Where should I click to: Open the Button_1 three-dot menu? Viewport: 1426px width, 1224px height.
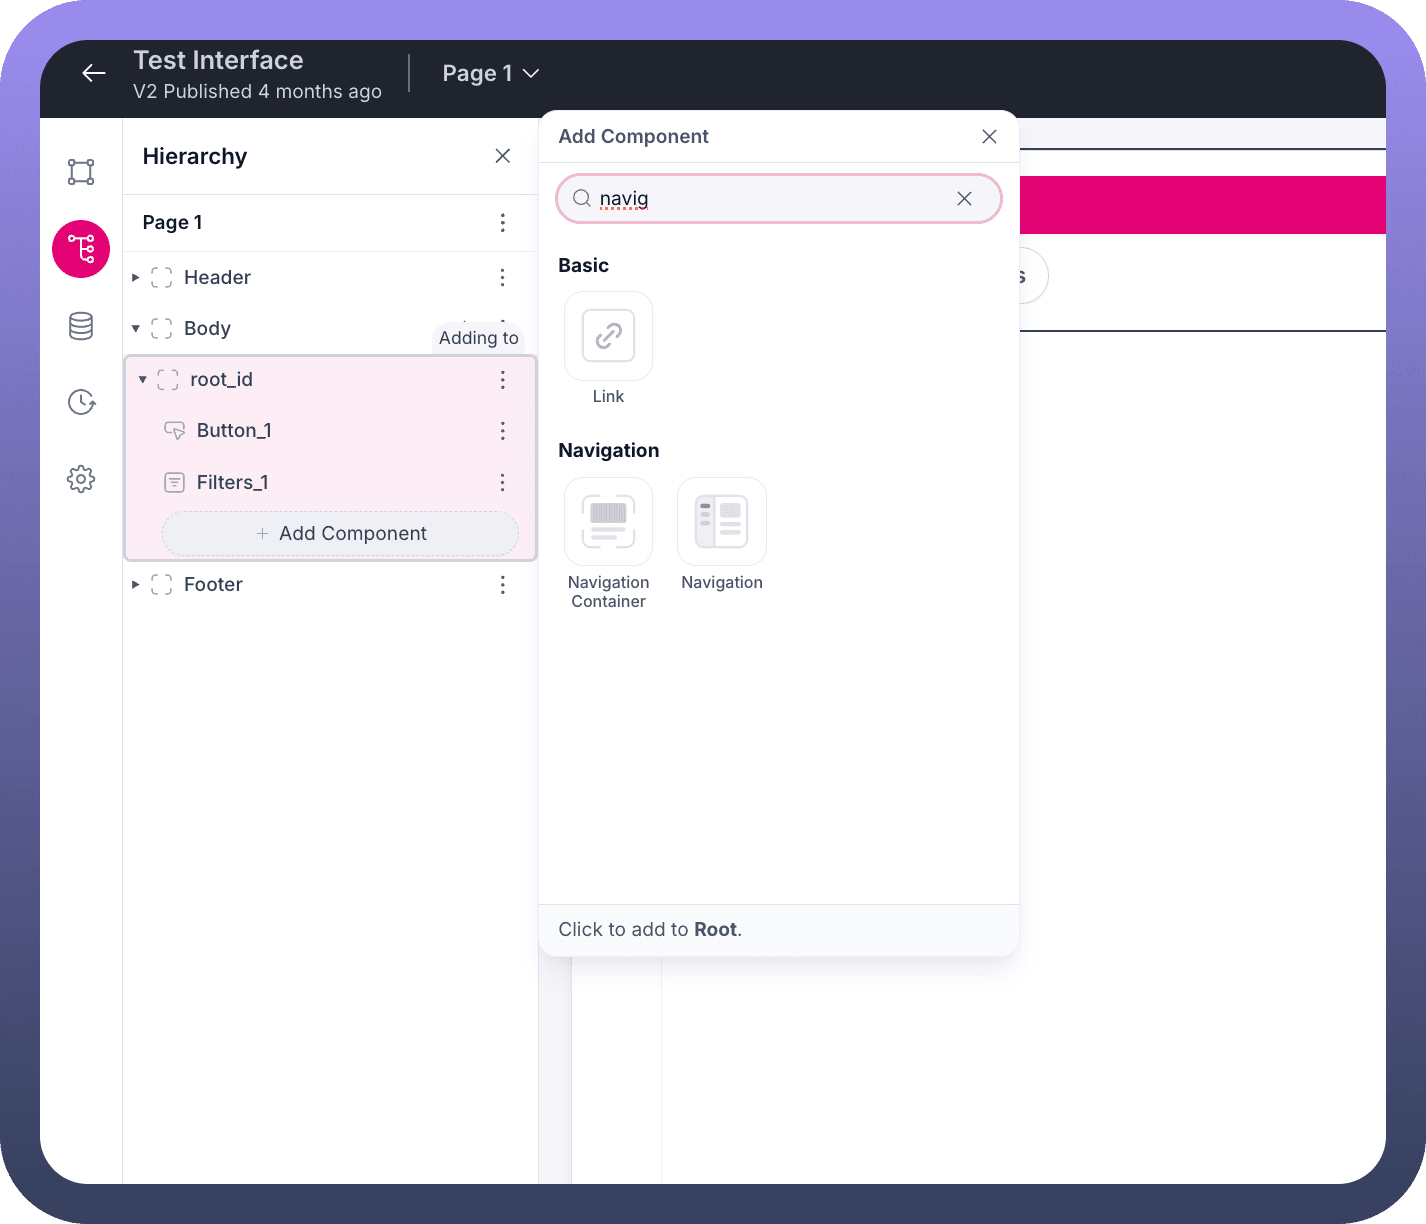coord(502,431)
